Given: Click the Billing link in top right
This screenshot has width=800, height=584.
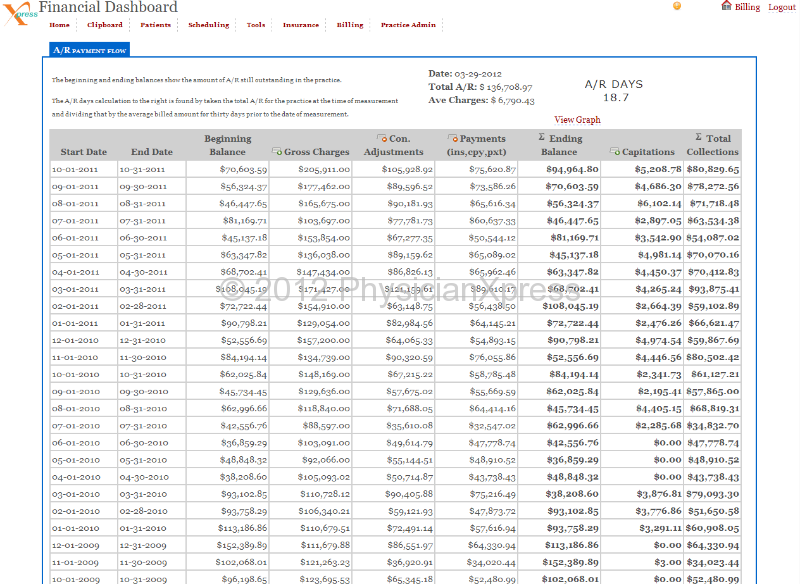Looking at the screenshot, I should tap(748, 8).
